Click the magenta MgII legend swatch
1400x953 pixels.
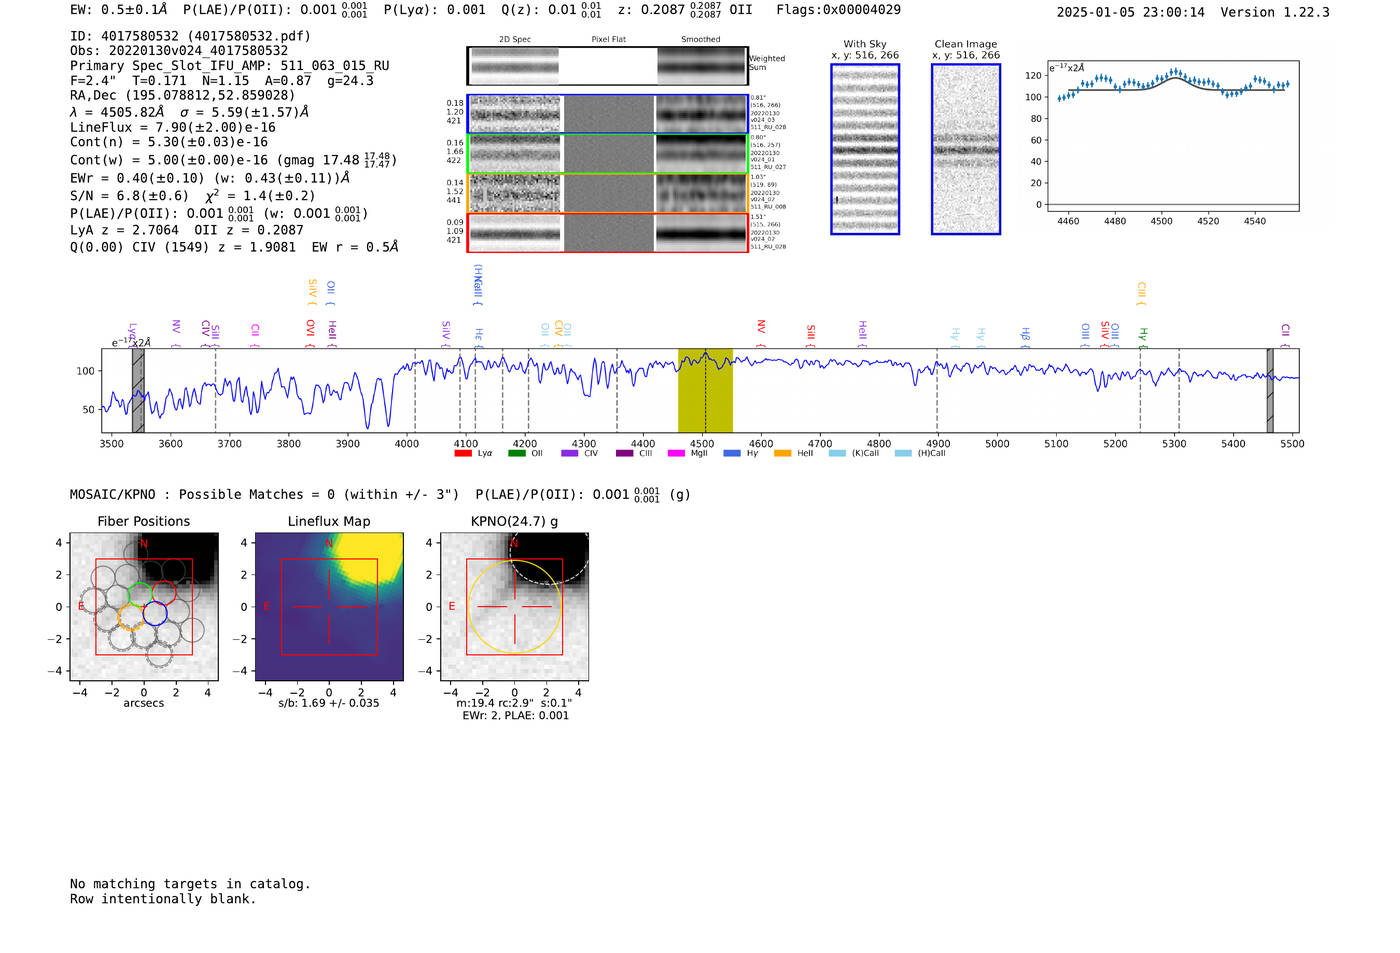[676, 453]
